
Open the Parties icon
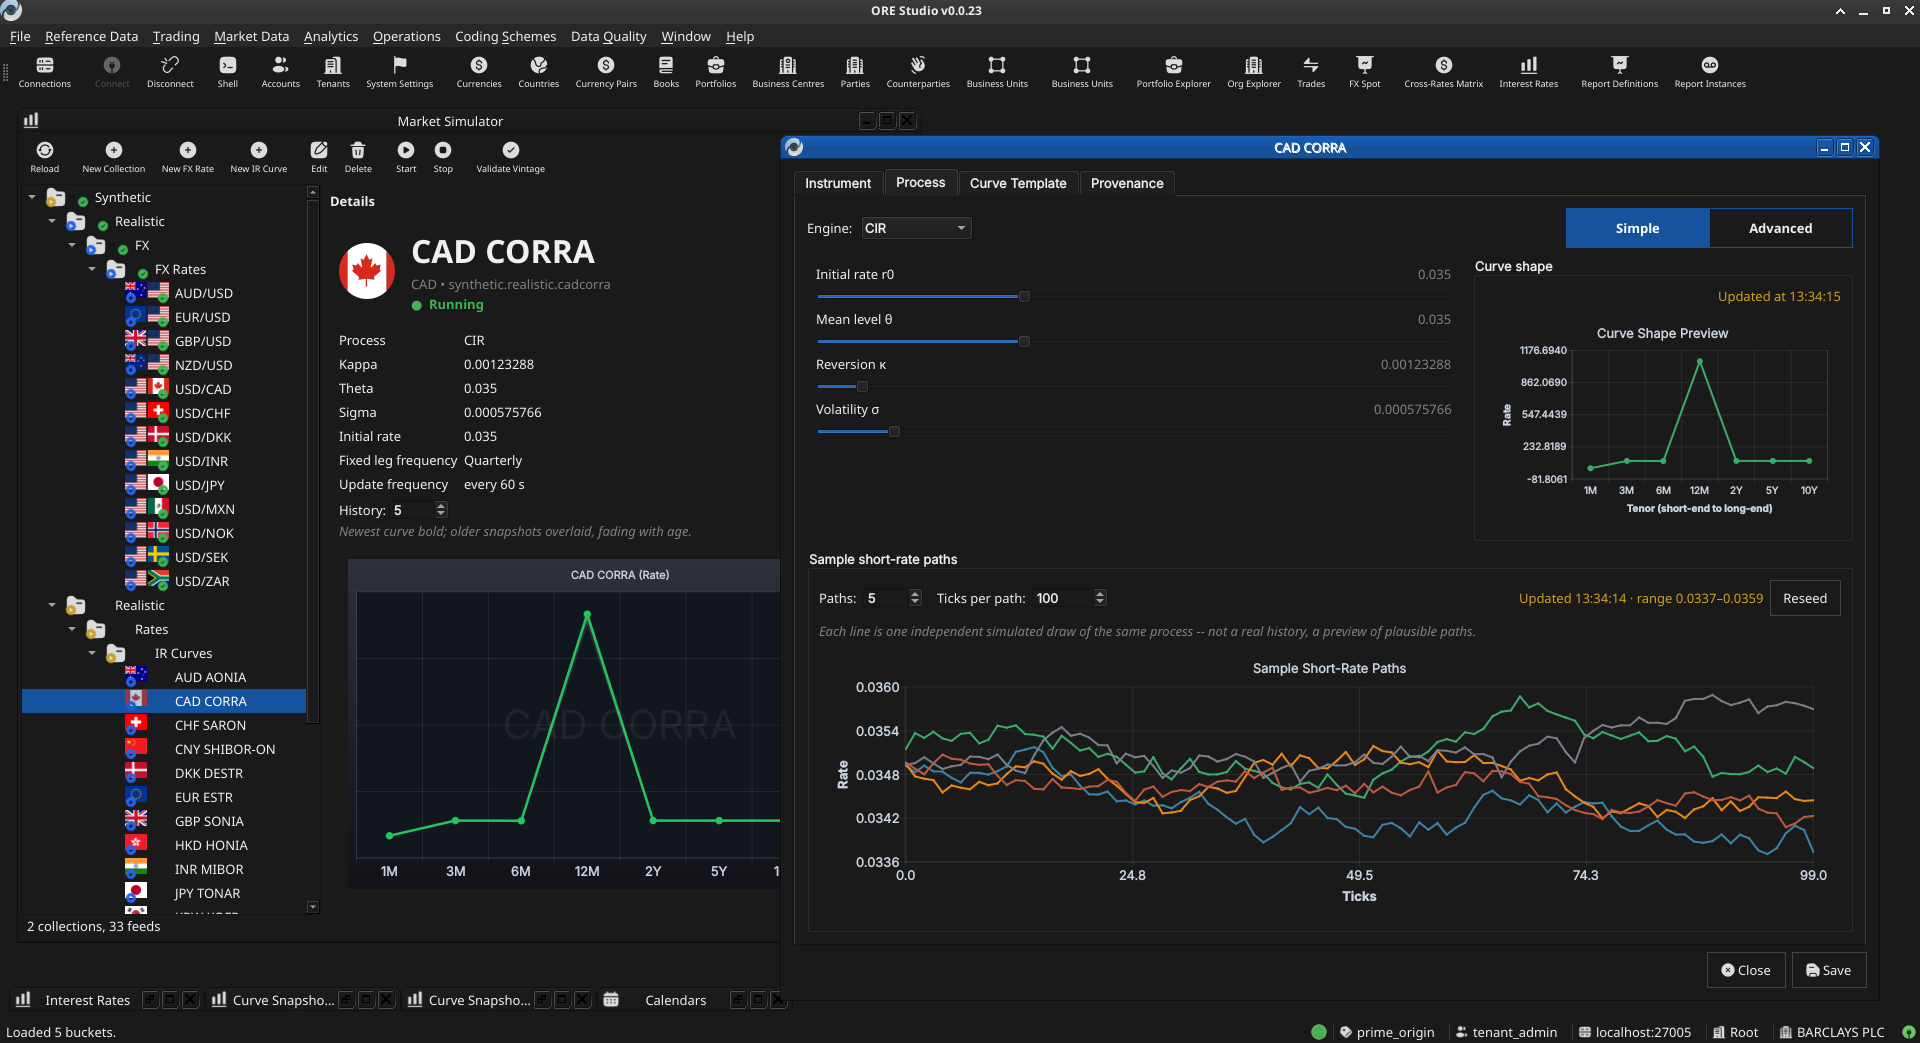855,72
